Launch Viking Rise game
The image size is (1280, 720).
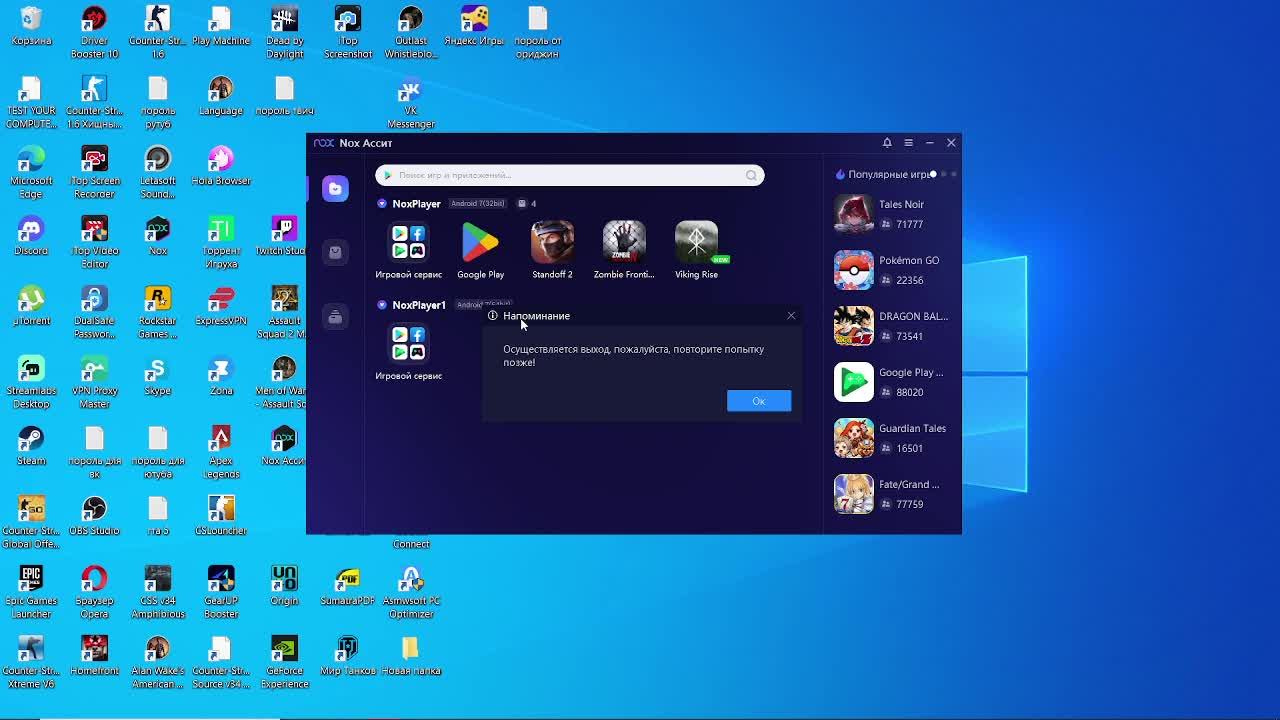[696, 250]
